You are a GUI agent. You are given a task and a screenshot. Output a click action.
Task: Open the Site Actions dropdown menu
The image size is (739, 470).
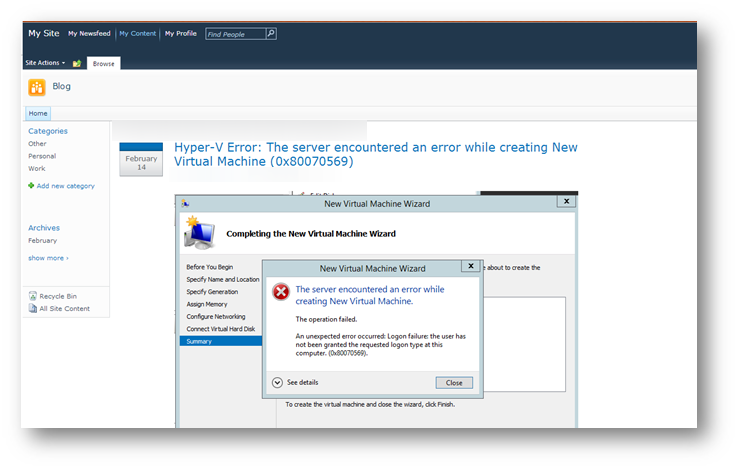click(46, 63)
